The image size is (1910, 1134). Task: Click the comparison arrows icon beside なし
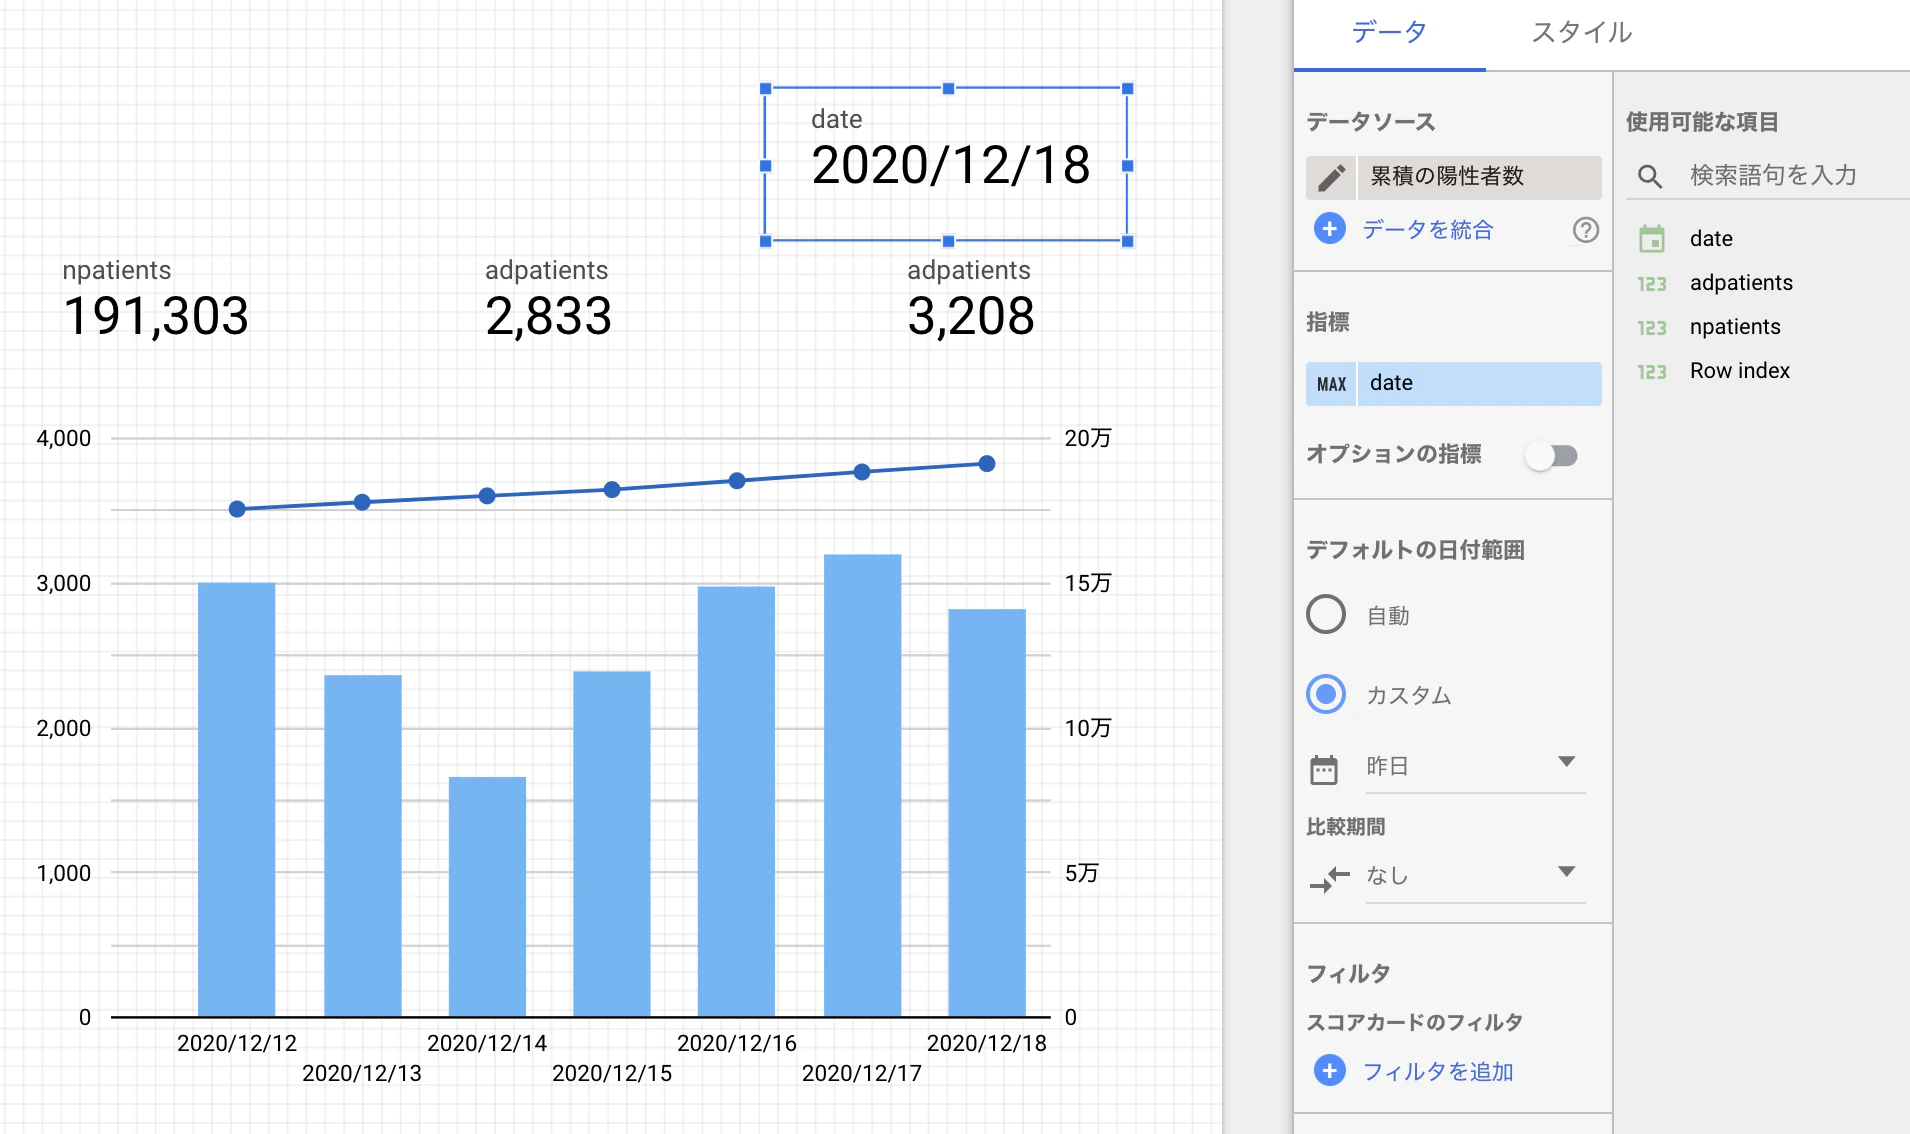coord(1329,879)
